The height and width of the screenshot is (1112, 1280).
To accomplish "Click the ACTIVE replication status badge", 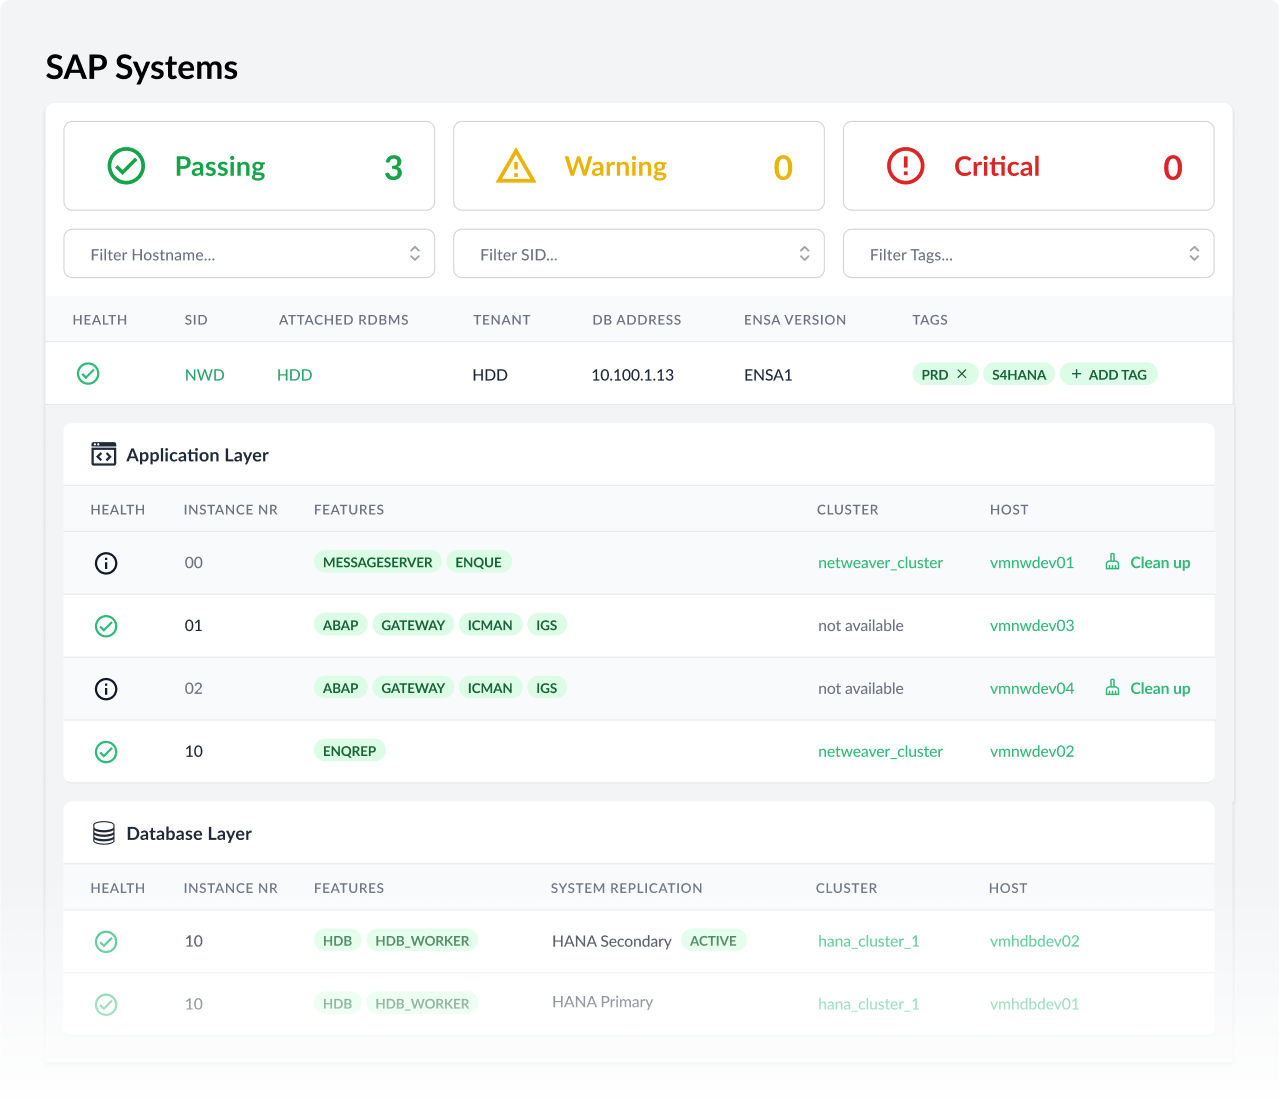I will pyautogui.click(x=713, y=941).
